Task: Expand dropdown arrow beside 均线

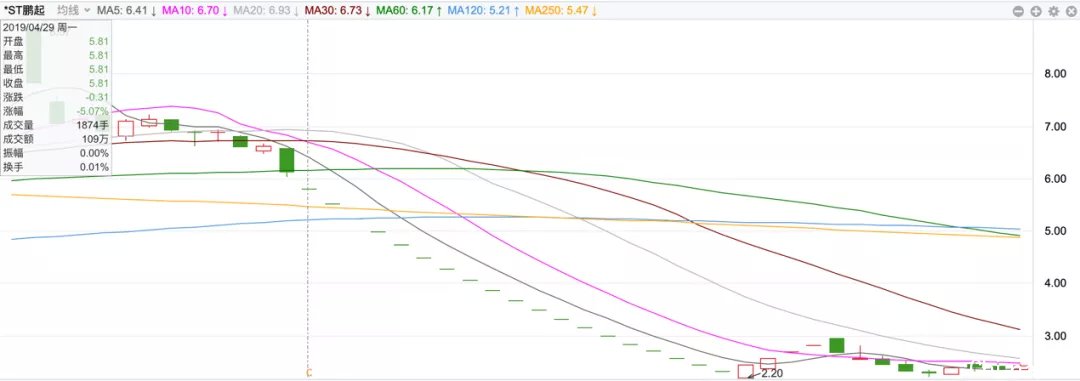Action: (87, 11)
